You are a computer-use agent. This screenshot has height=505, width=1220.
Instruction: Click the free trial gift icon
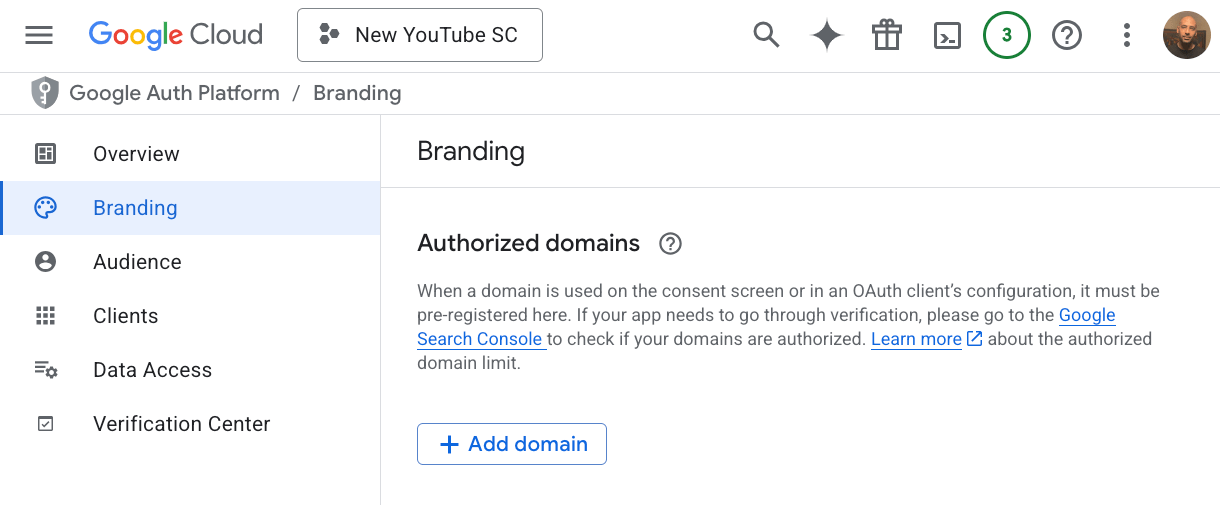pos(887,35)
